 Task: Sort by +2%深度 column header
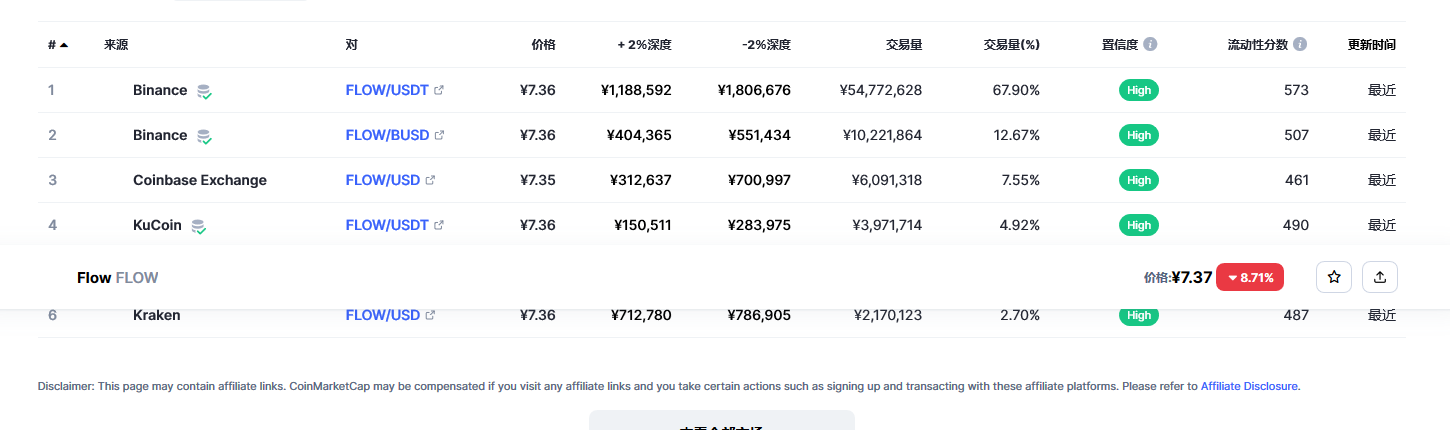(644, 45)
